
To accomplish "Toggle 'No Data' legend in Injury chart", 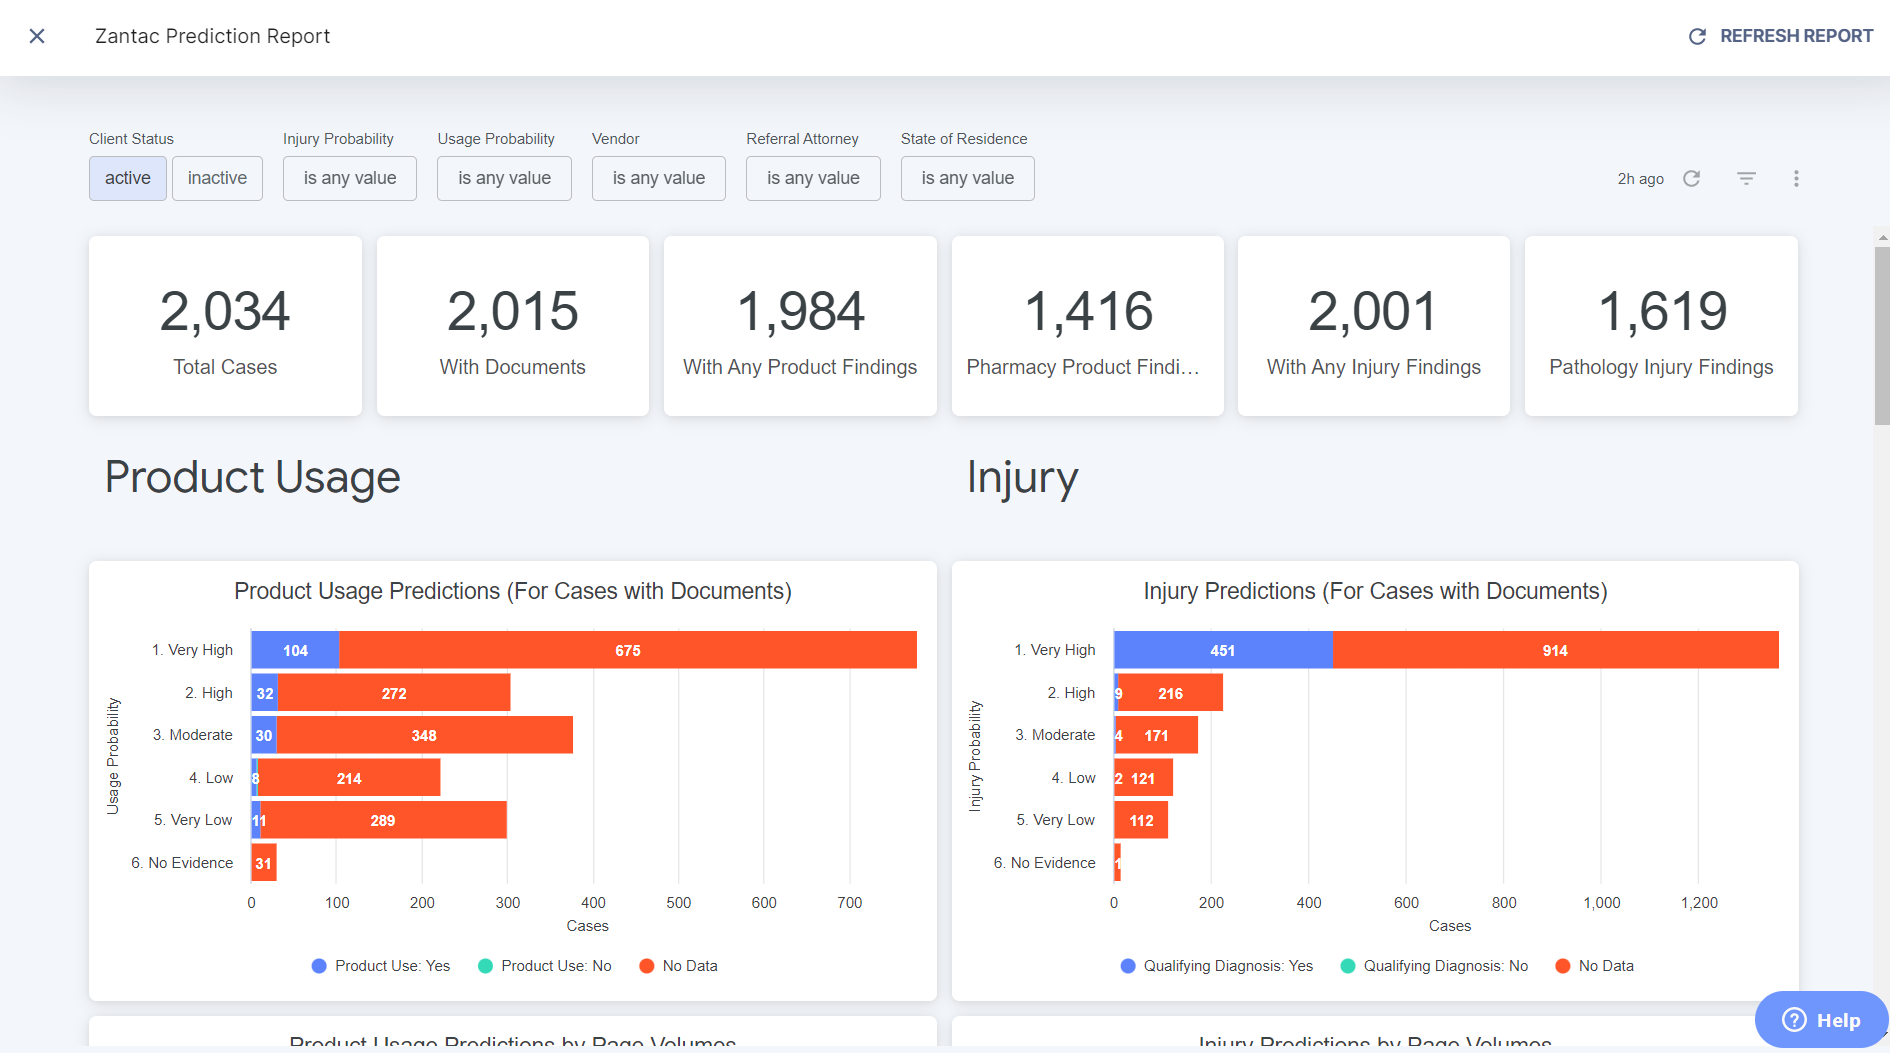I will (x=1594, y=966).
